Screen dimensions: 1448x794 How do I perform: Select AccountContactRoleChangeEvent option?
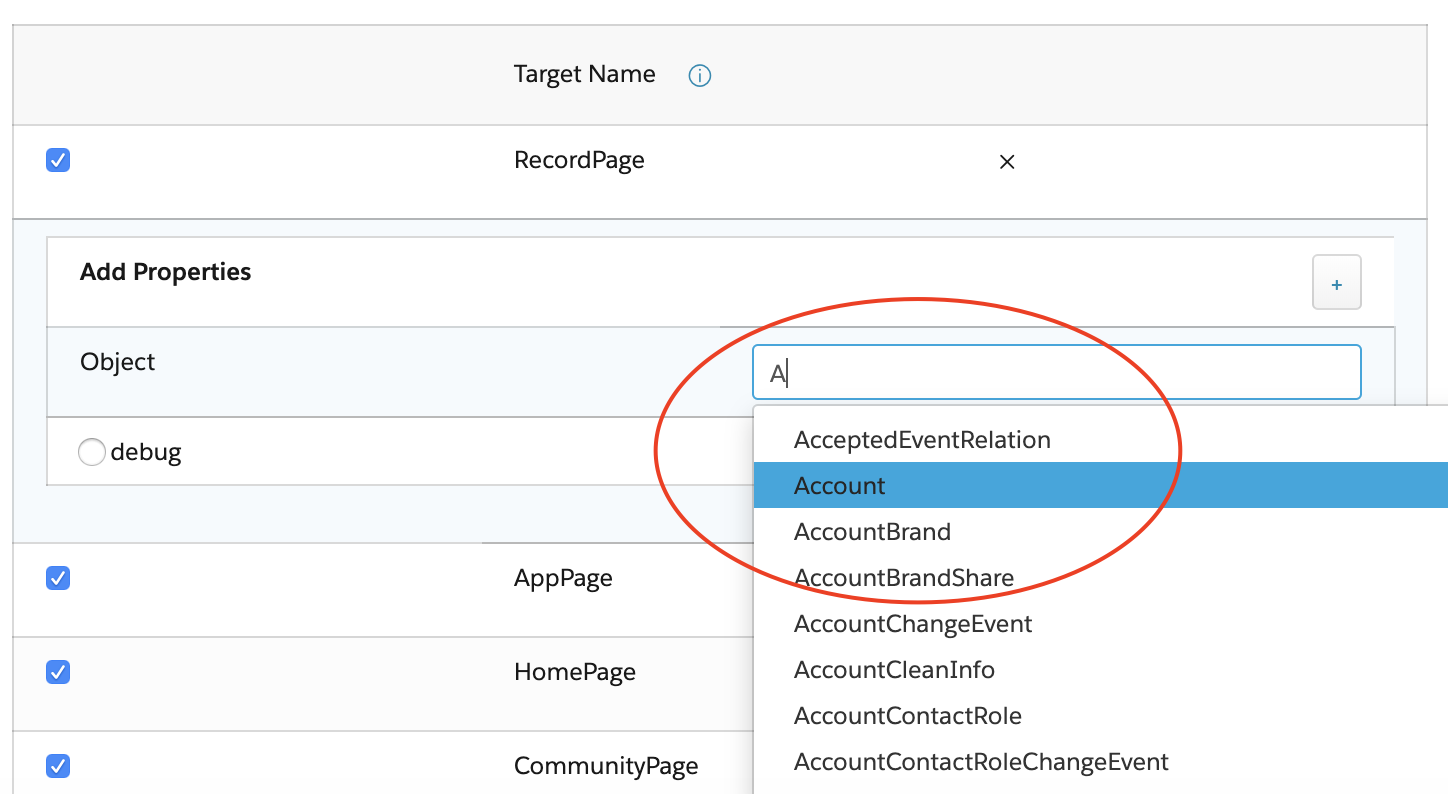coord(1100,762)
